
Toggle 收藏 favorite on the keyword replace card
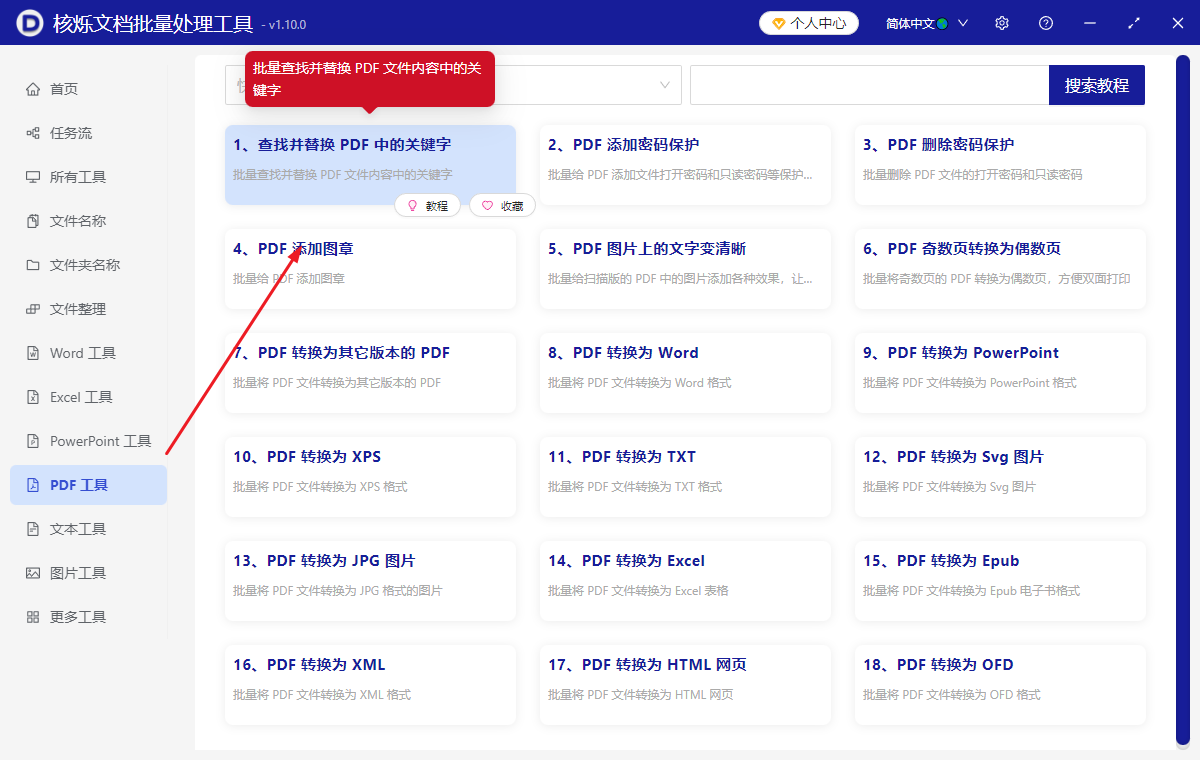[501, 205]
